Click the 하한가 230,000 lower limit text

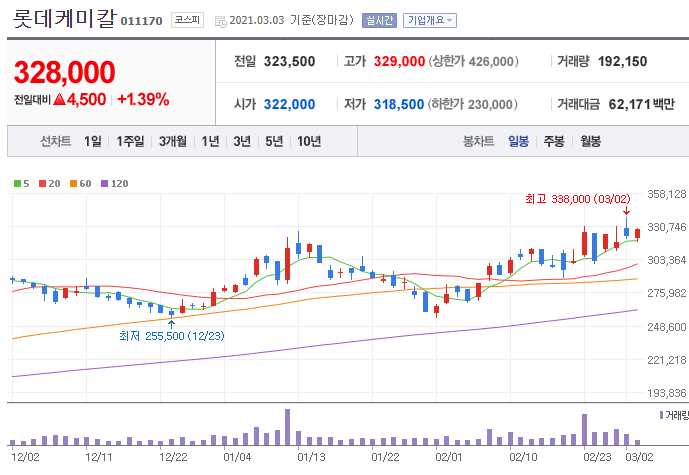474,105
